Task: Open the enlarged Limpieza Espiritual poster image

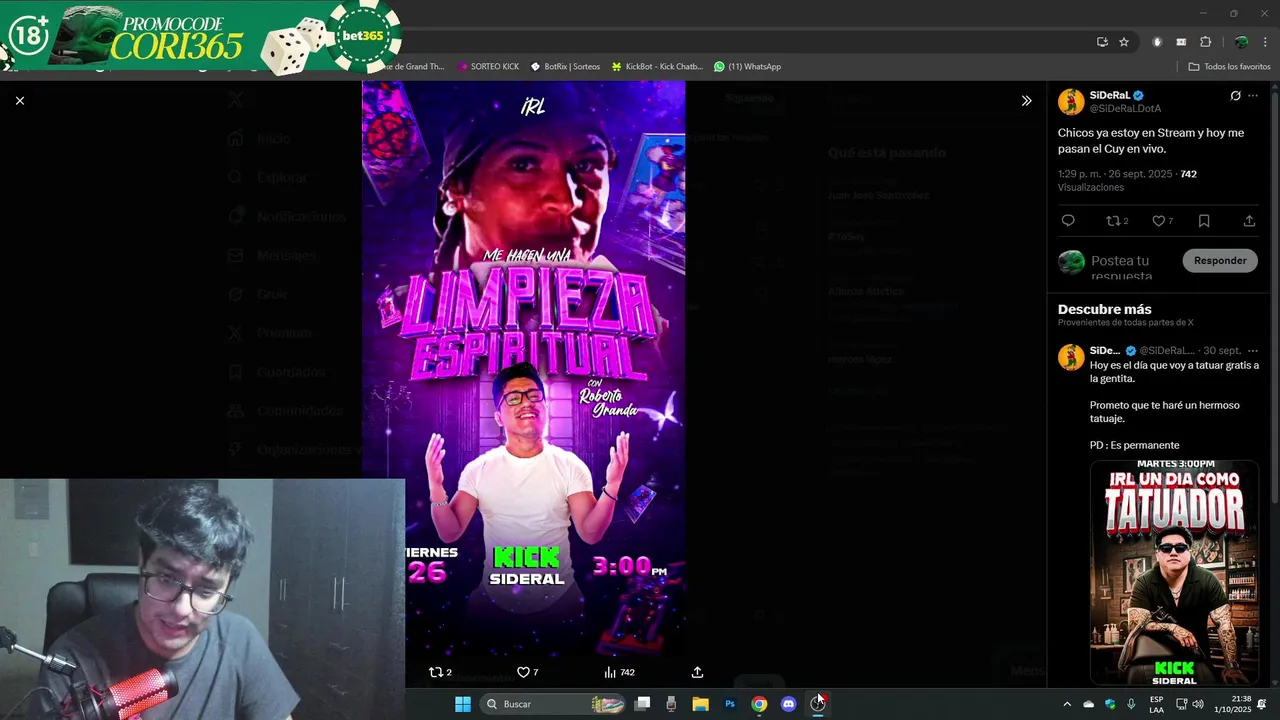Action: tap(524, 366)
